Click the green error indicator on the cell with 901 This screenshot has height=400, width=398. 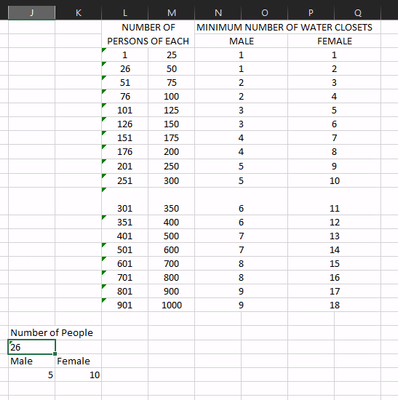pos(104,300)
